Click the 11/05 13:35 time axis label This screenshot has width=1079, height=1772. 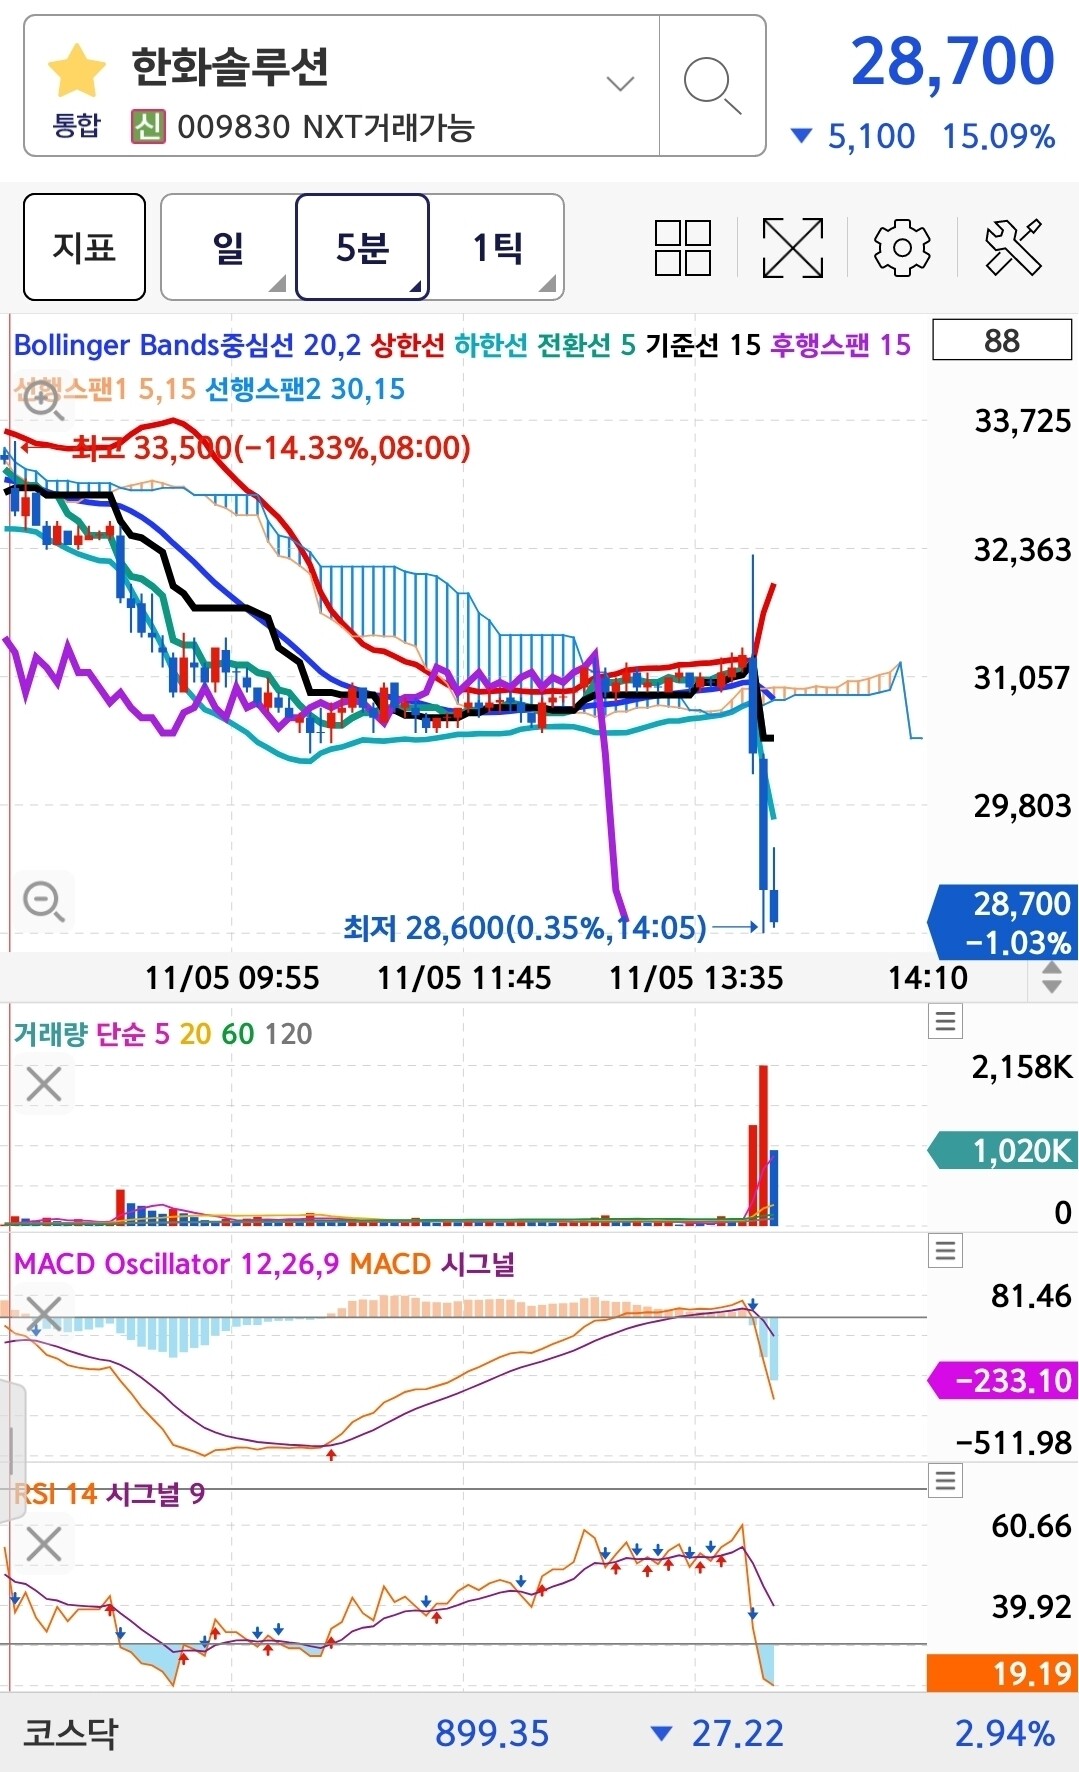tap(696, 977)
